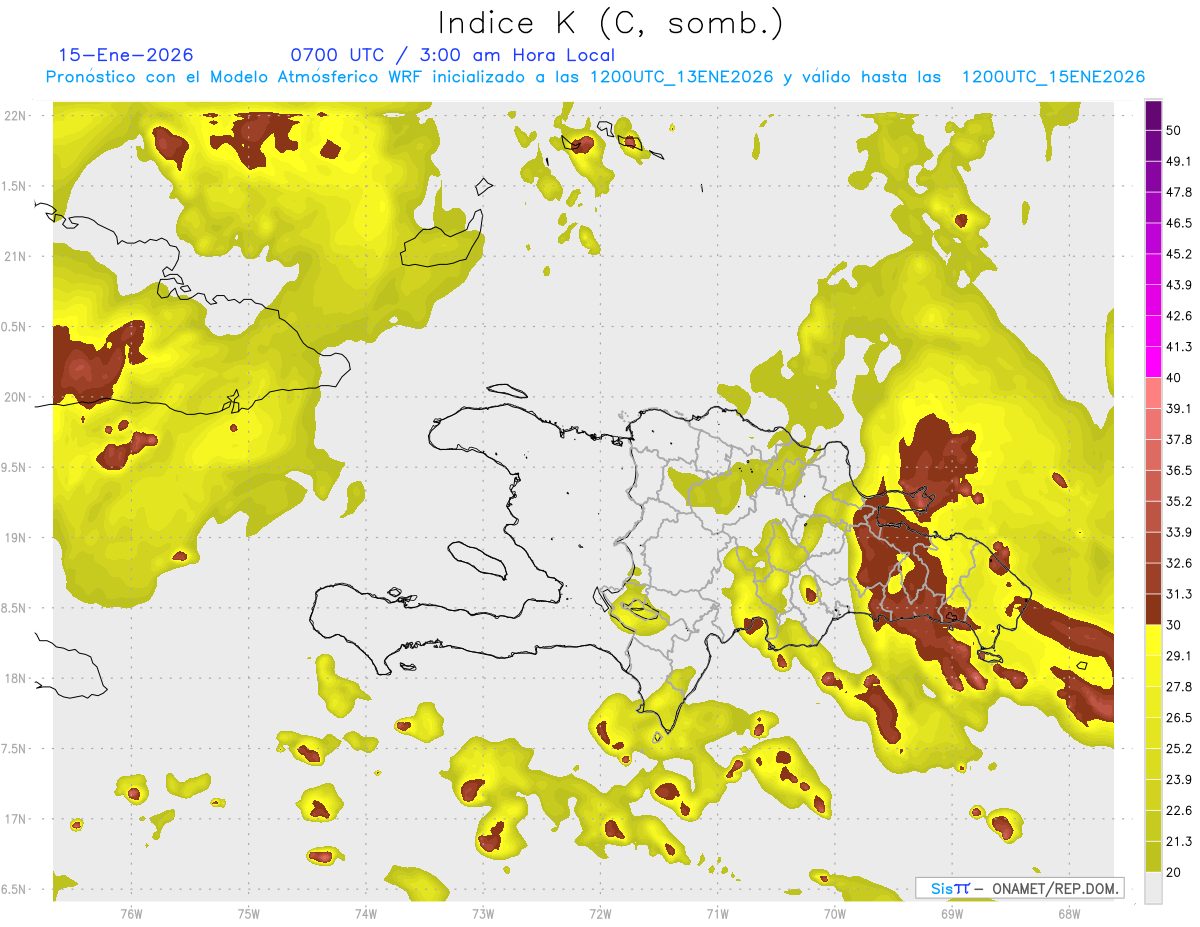This screenshot has height=927, width=1200.
Task: Pick the light gray swatch below 20
Action: [x=1153, y=888]
